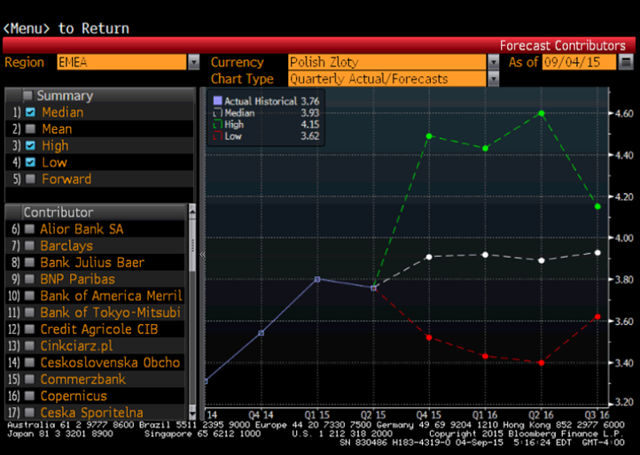Uncheck the Low checkbox

tap(30, 162)
